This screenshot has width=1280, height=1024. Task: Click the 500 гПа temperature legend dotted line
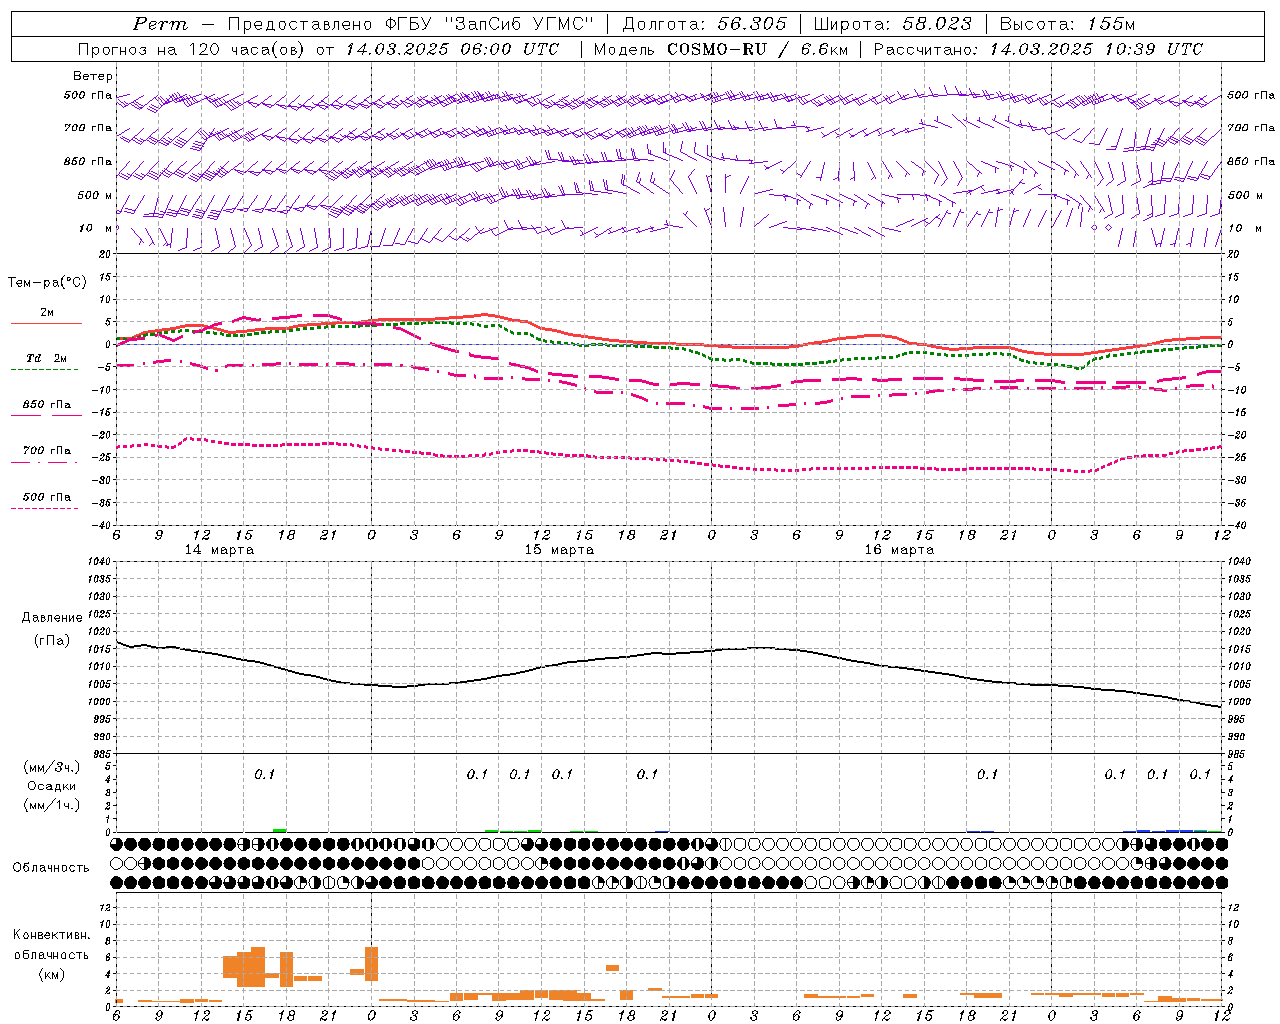point(44,508)
